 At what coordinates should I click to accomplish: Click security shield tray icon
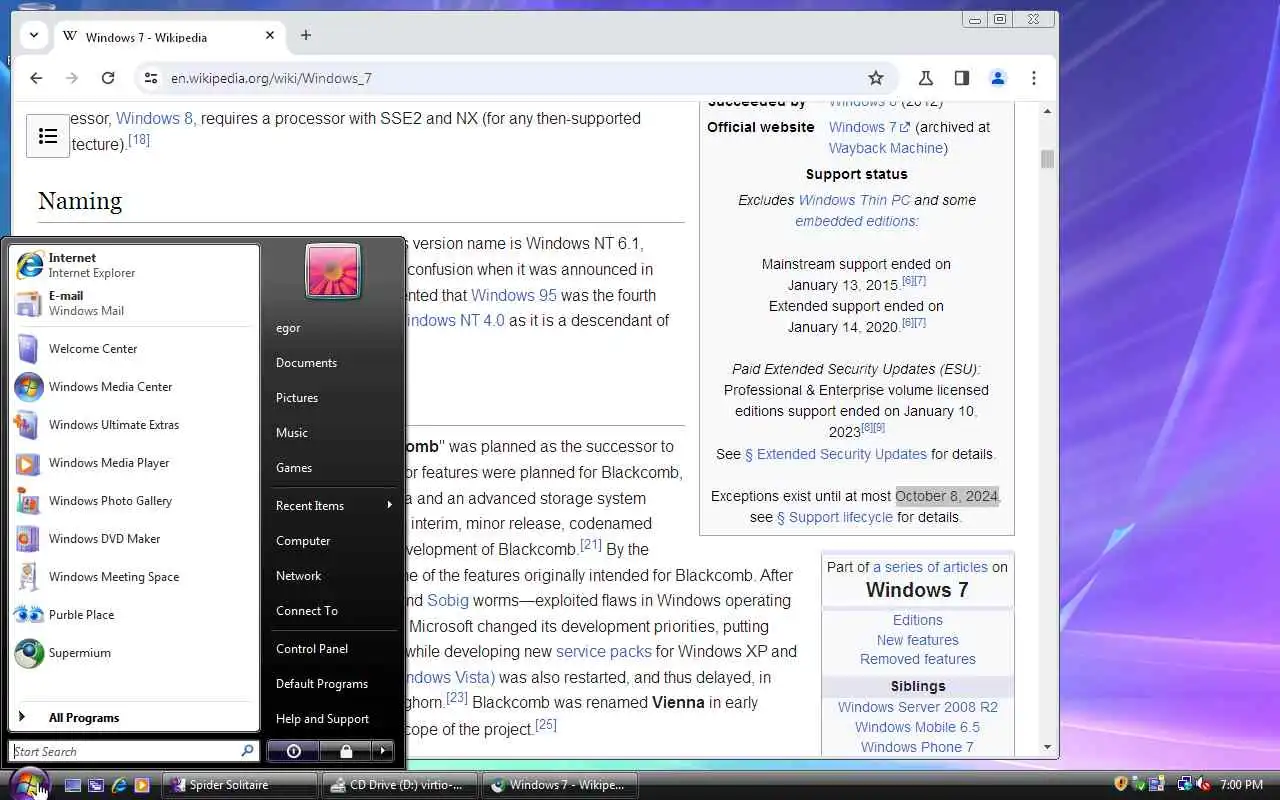pyautogui.click(x=1121, y=785)
